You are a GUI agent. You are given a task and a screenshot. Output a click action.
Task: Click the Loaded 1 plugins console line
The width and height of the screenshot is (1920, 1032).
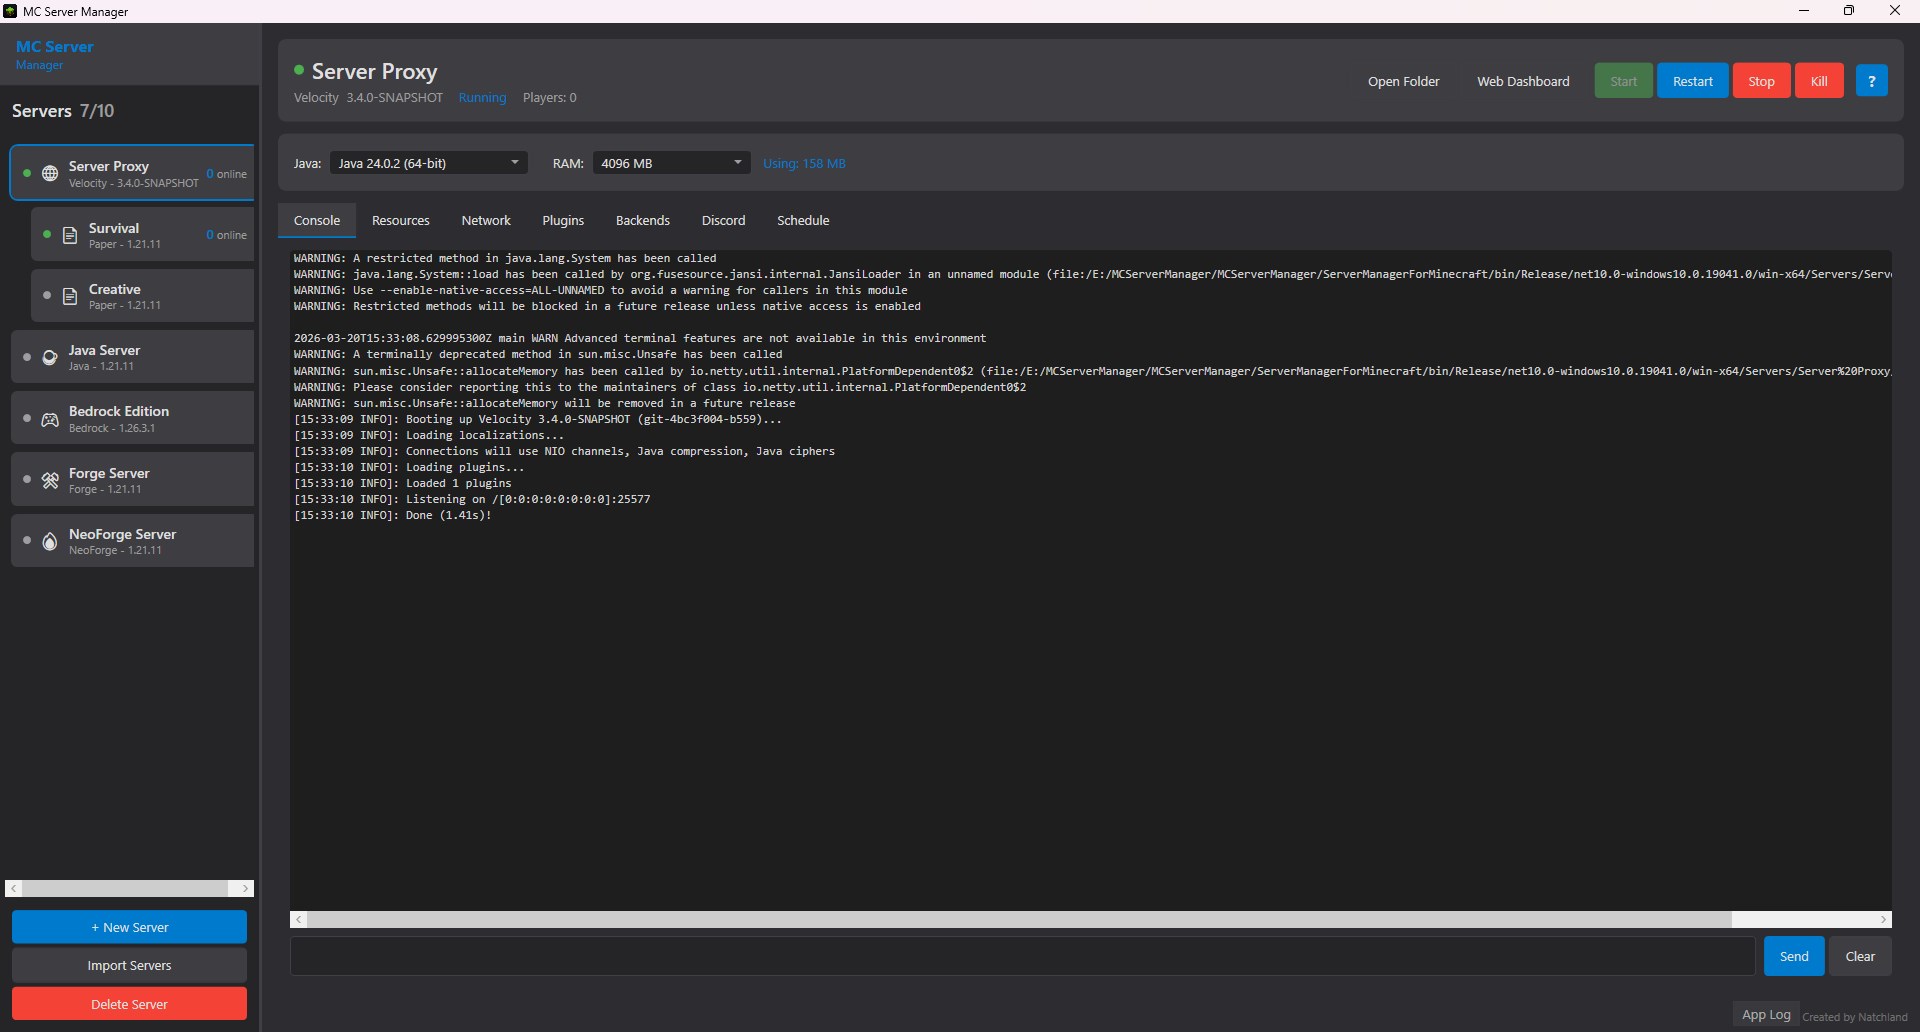402,484
